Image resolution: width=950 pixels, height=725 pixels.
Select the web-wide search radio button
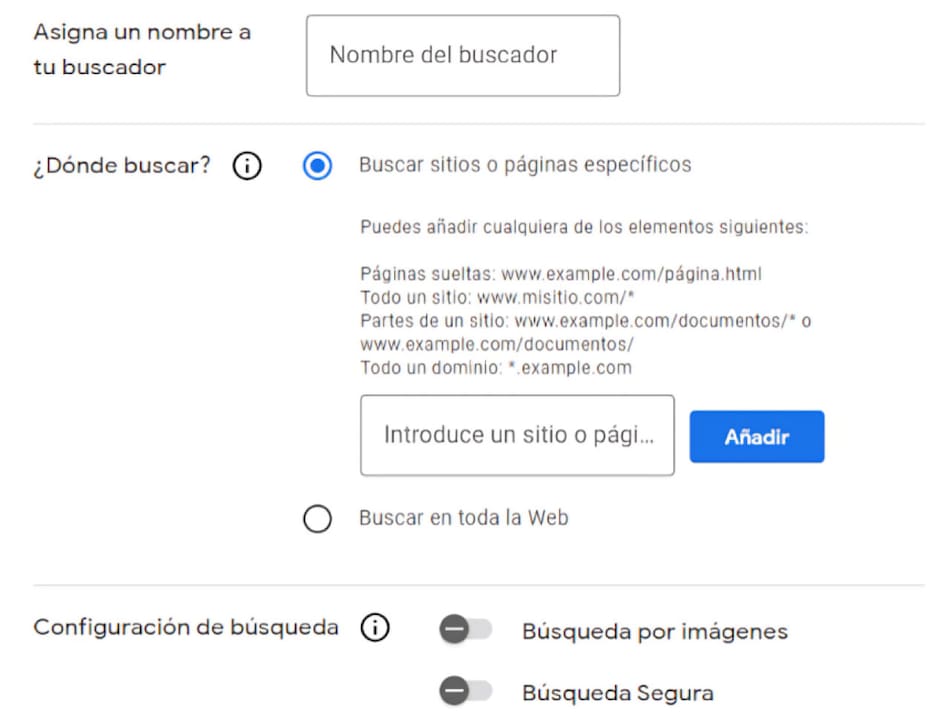tap(317, 519)
